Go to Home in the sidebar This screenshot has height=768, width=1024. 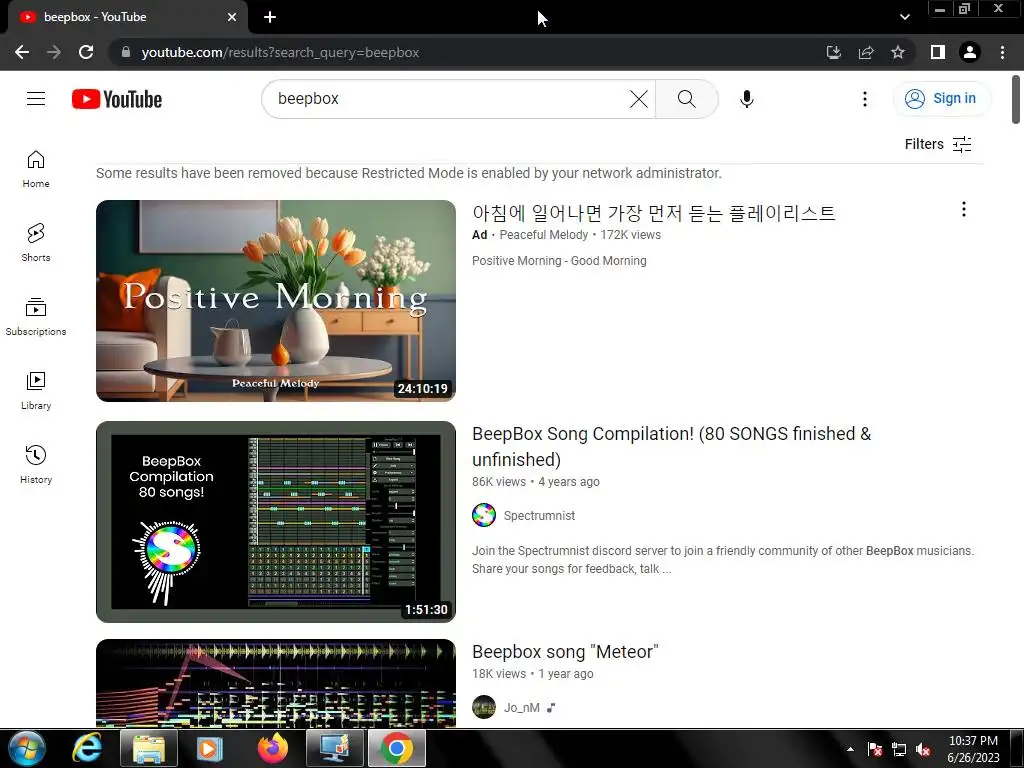[36, 169]
